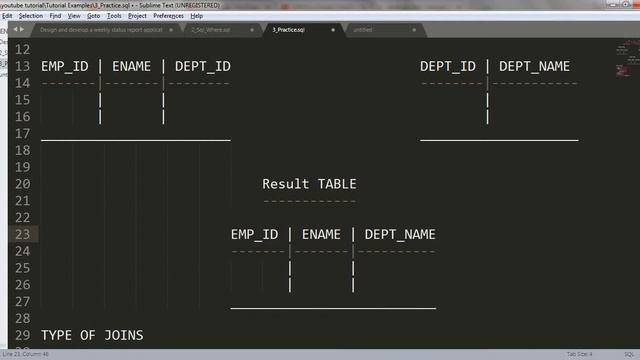Open the Project menu
The width and height of the screenshot is (640, 360).
pyautogui.click(x=137, y=16)
